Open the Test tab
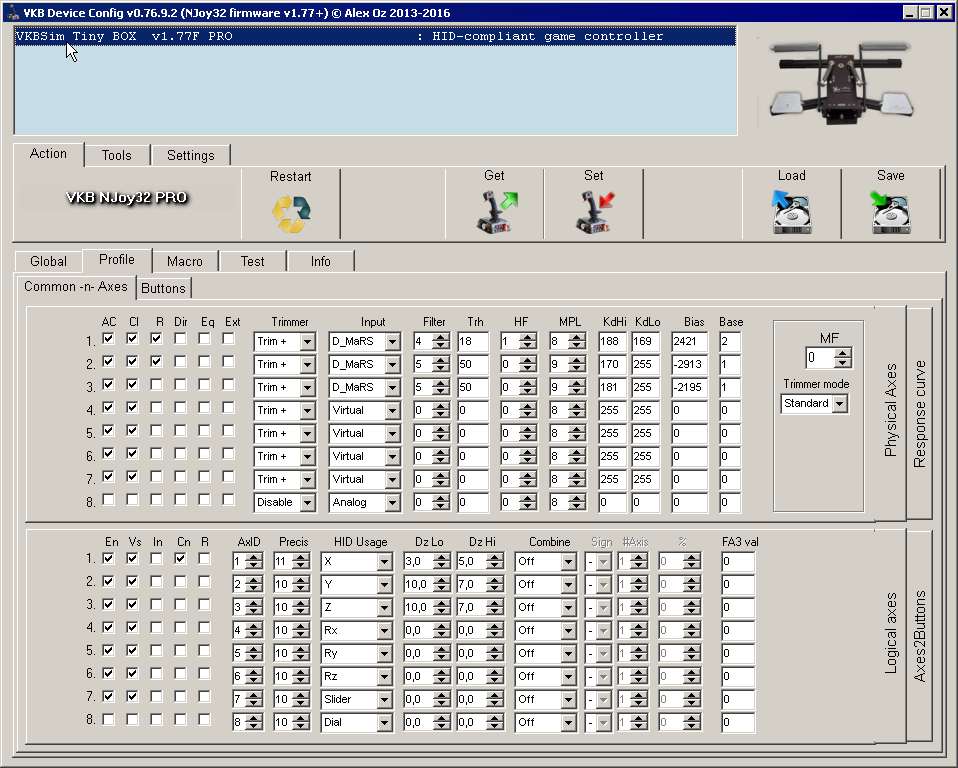The image size is (958, 768). click(252, 261)
